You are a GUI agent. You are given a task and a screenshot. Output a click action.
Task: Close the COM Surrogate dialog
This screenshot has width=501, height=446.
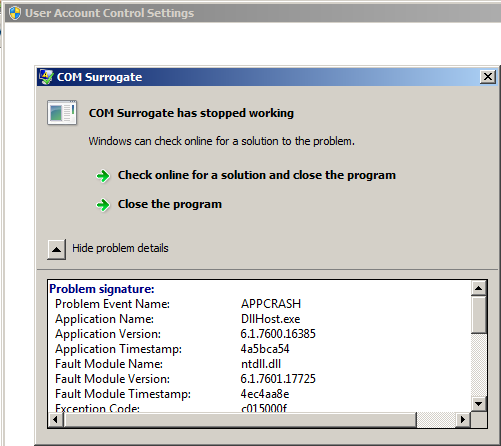pyautogui.click(x=488, y=77)
